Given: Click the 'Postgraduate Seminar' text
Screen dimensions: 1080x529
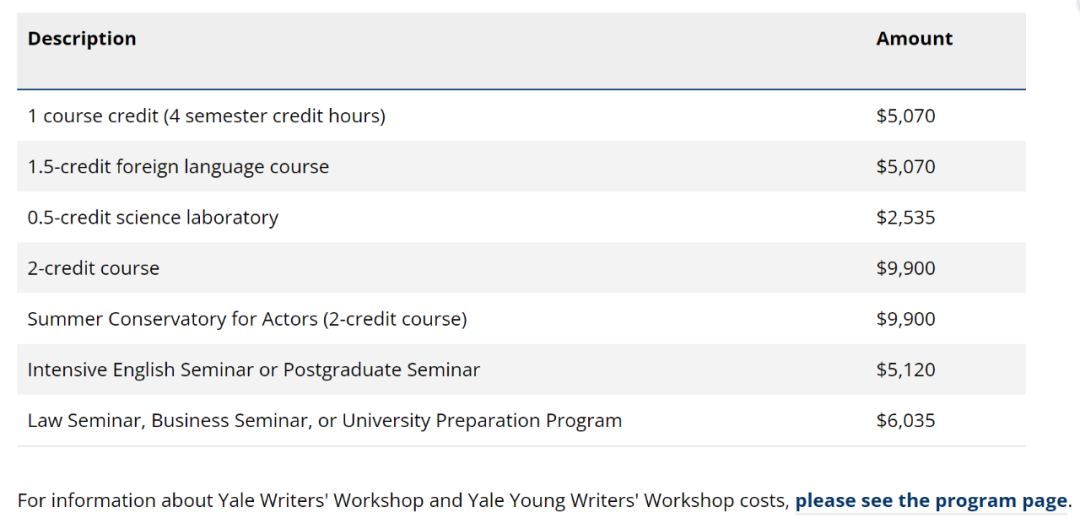Looking at the screenshot, I should (x=382, y=370).
